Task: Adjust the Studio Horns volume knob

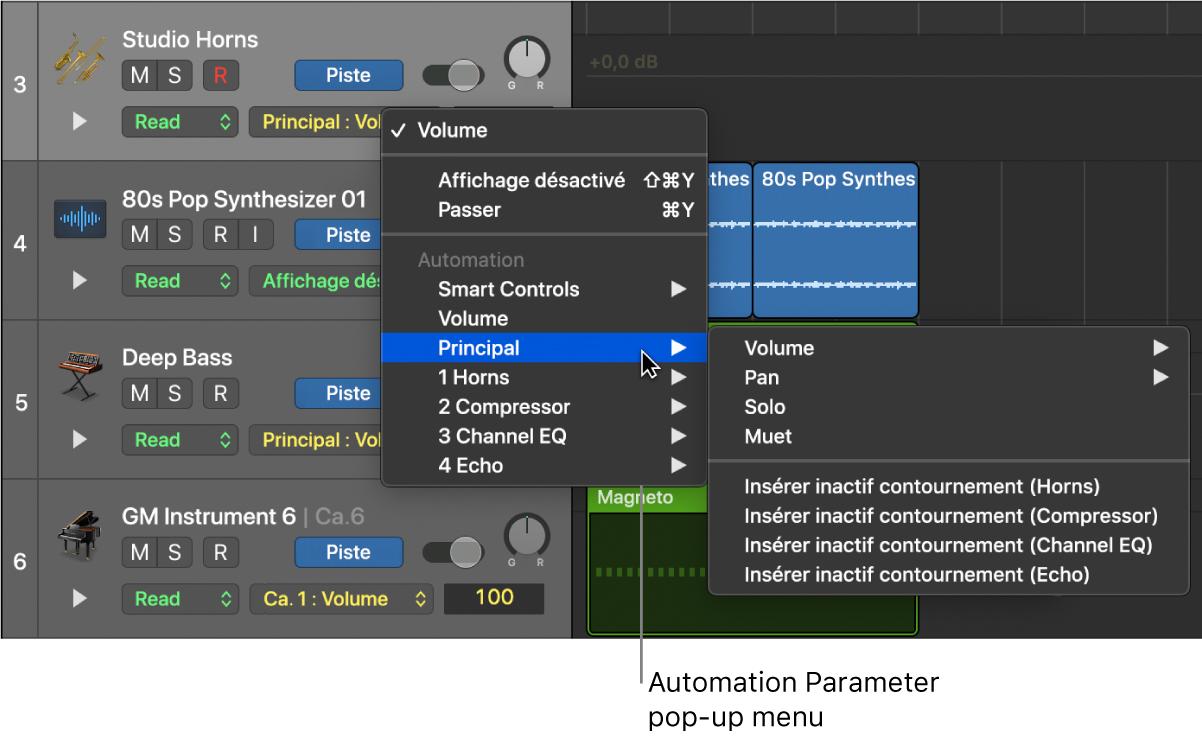Action: [x=526, y=60]
